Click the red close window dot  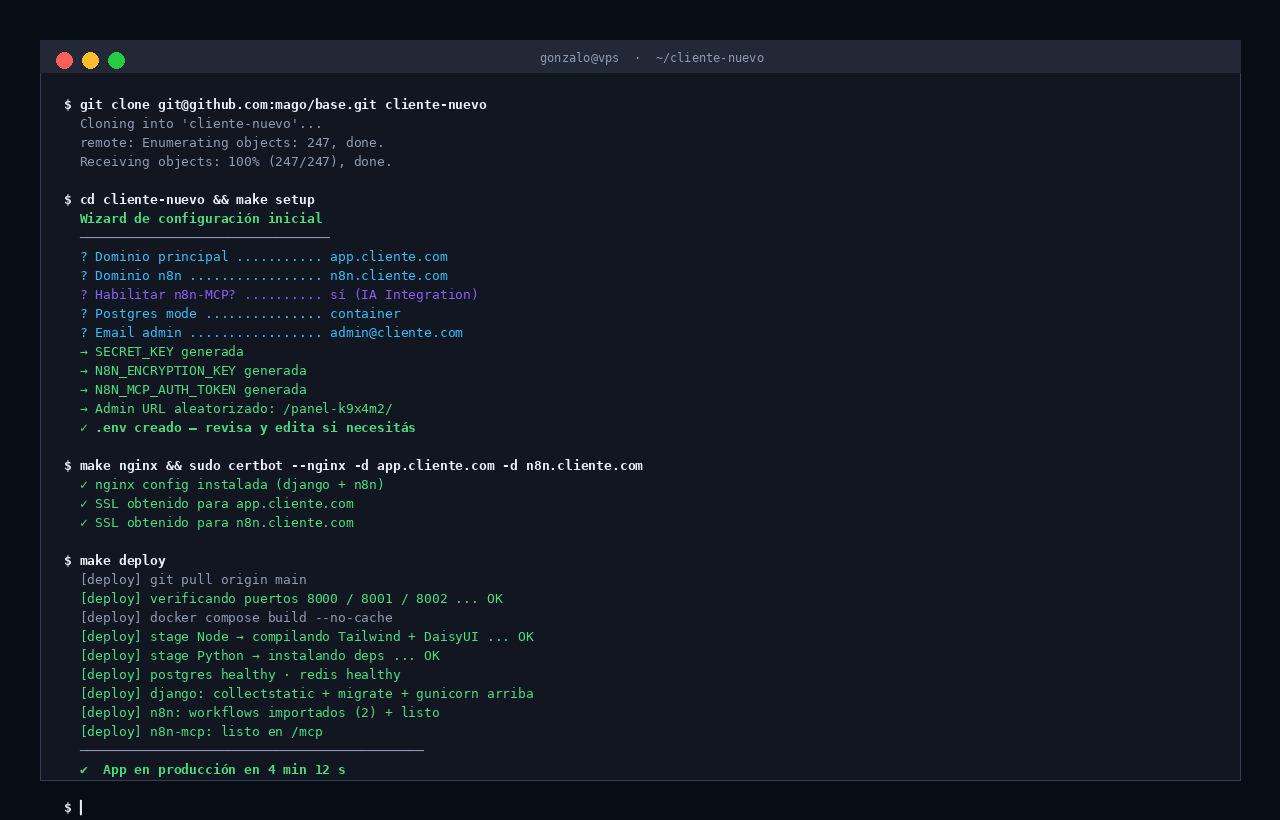[x=65, y=60]
